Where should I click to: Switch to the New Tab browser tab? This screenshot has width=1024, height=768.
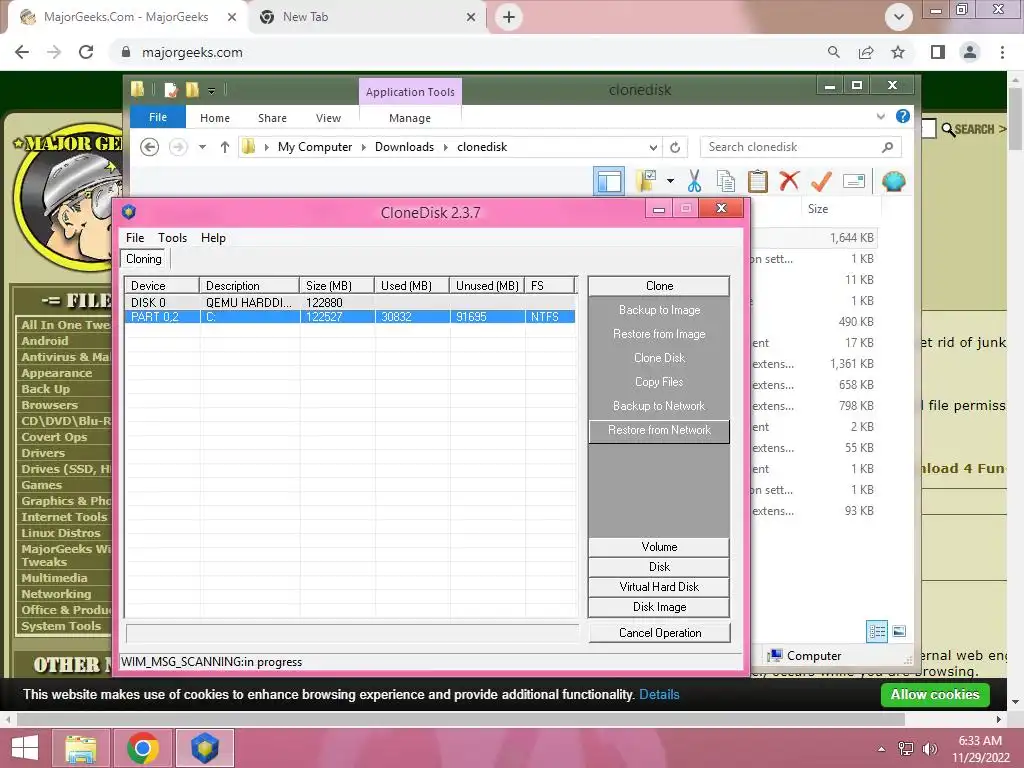point(366,18)
